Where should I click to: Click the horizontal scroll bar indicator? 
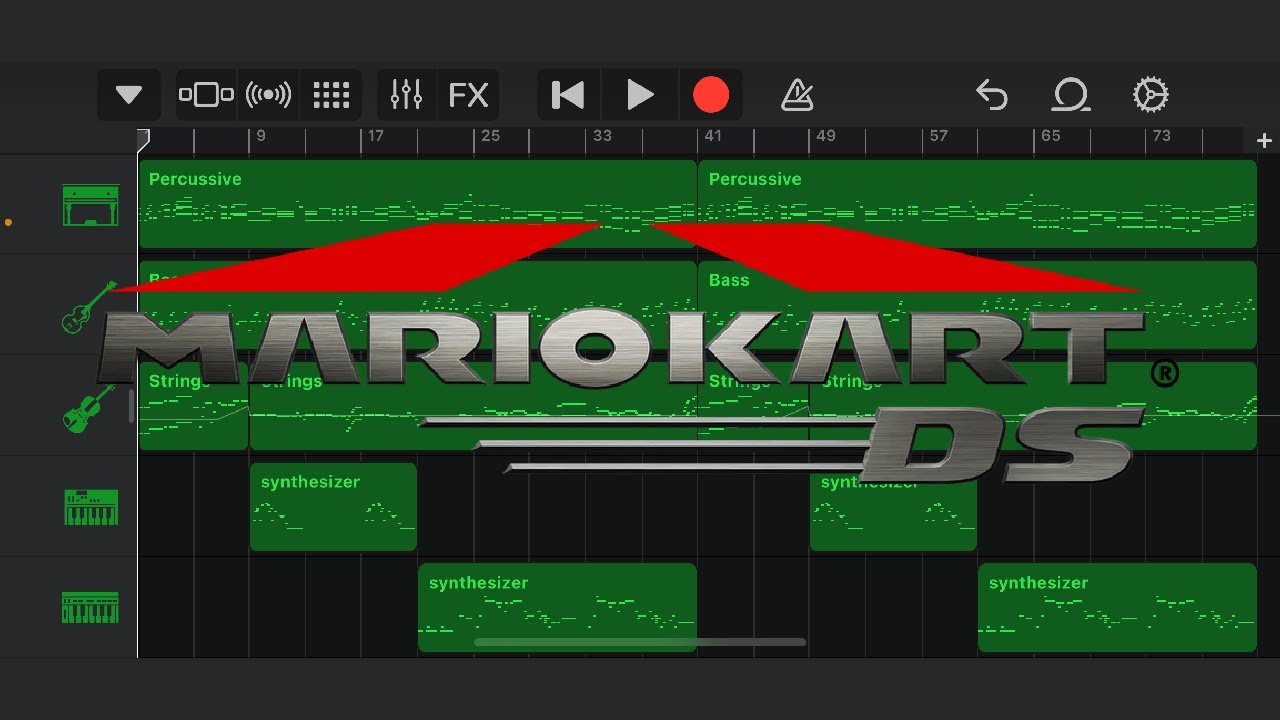click(640, 642)
